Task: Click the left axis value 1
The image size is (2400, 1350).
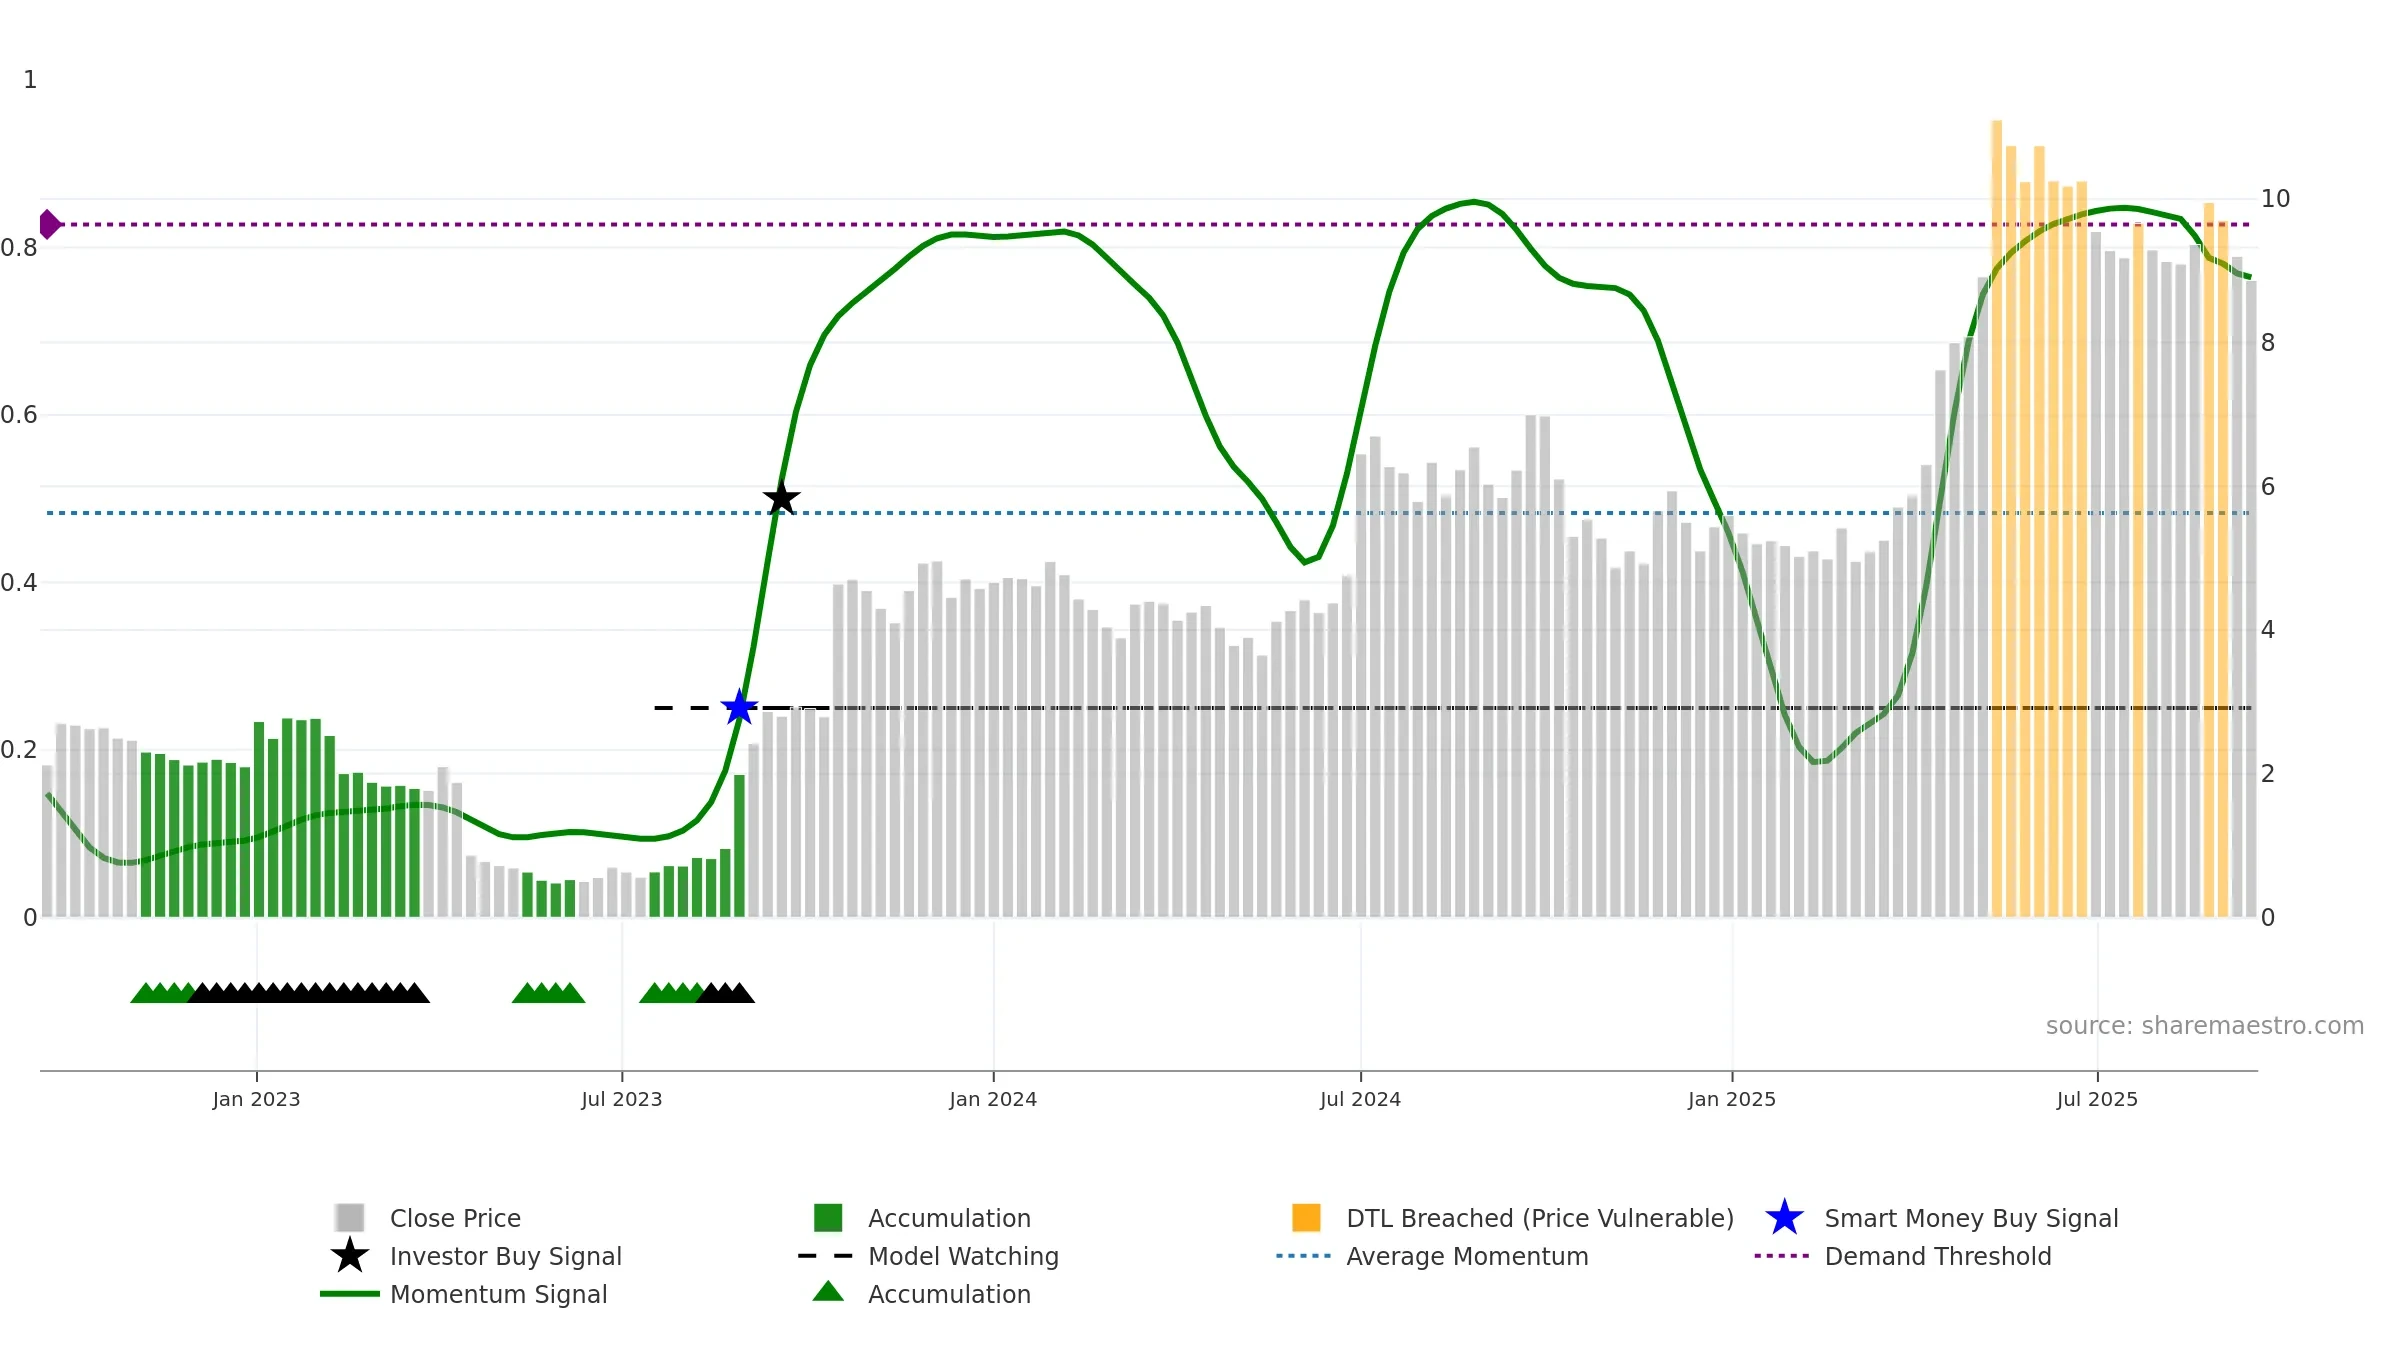Action: pyautogui.click(x=30, y=80)
